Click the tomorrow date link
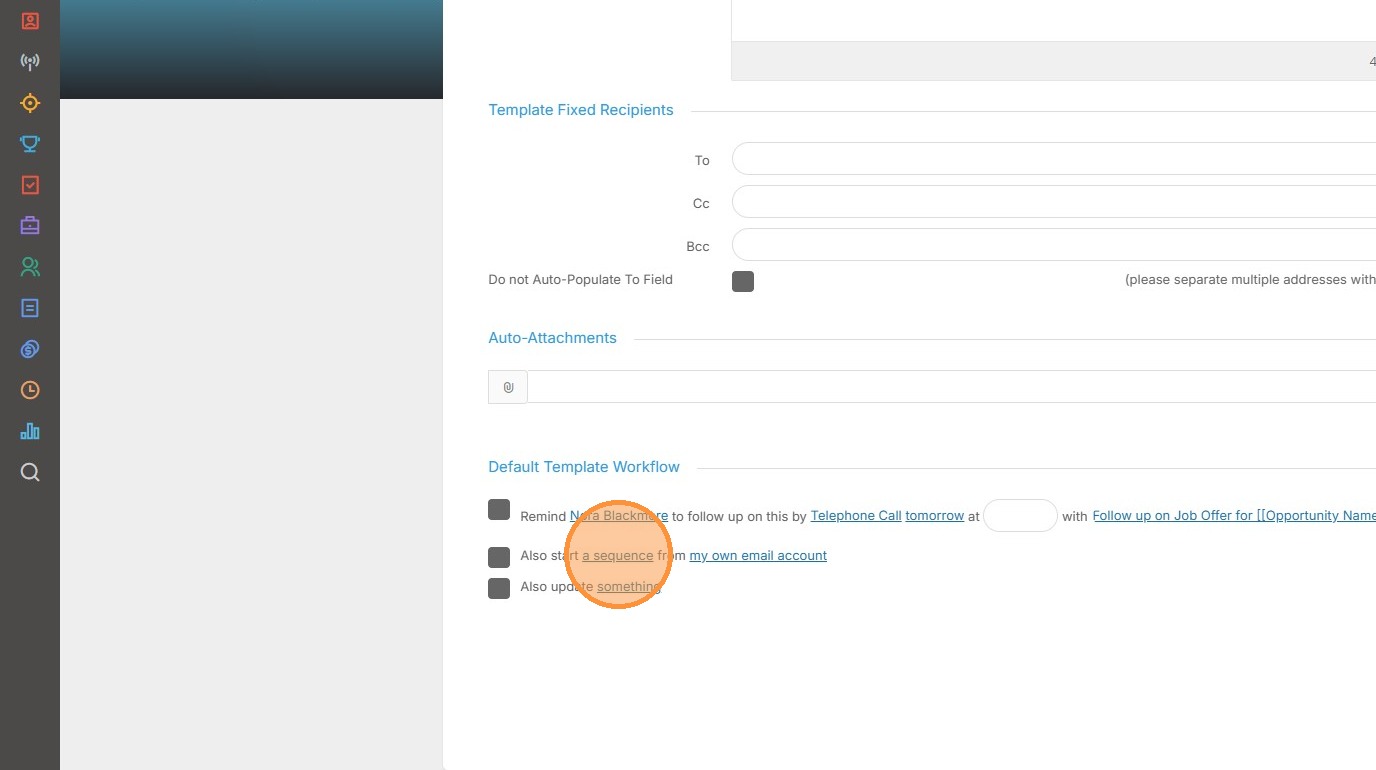The height and width of the screenshot is (770, 1376). [935, 516]
